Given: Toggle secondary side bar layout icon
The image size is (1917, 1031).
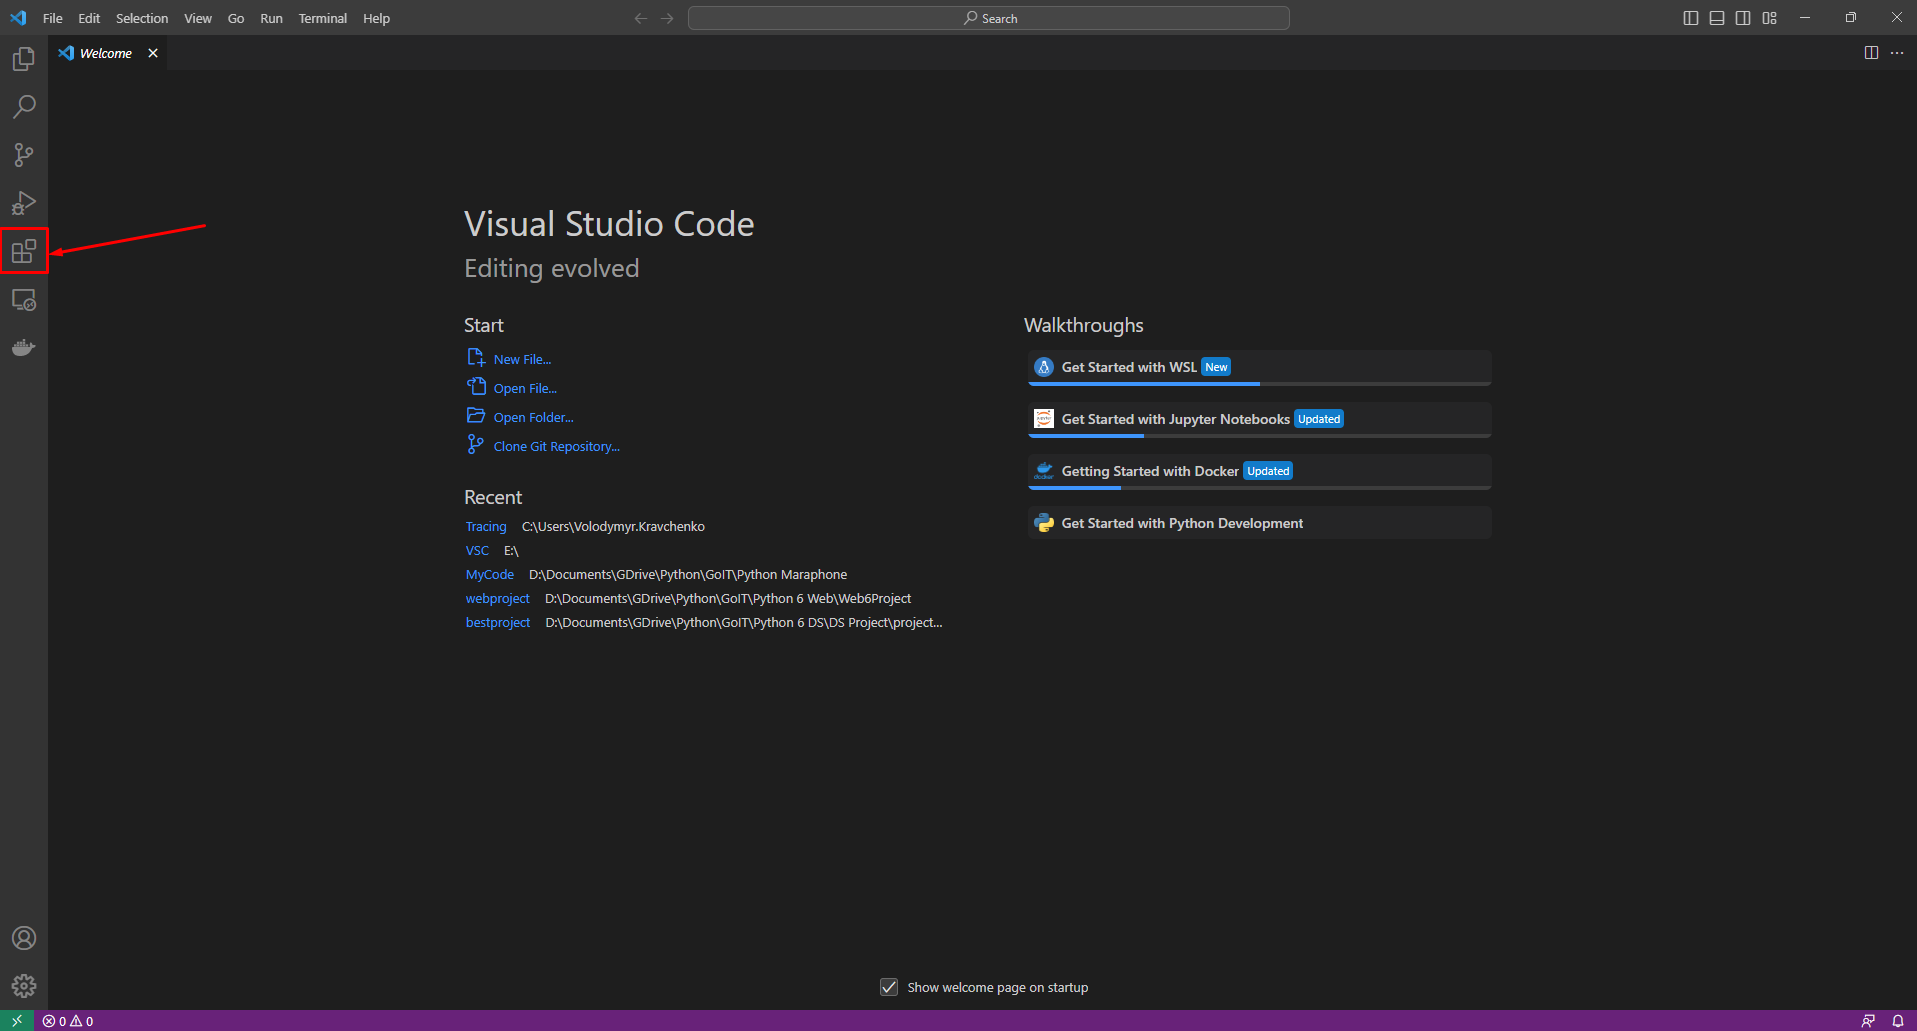Looking at the screenshot, I should click(x=1743, y=18).
